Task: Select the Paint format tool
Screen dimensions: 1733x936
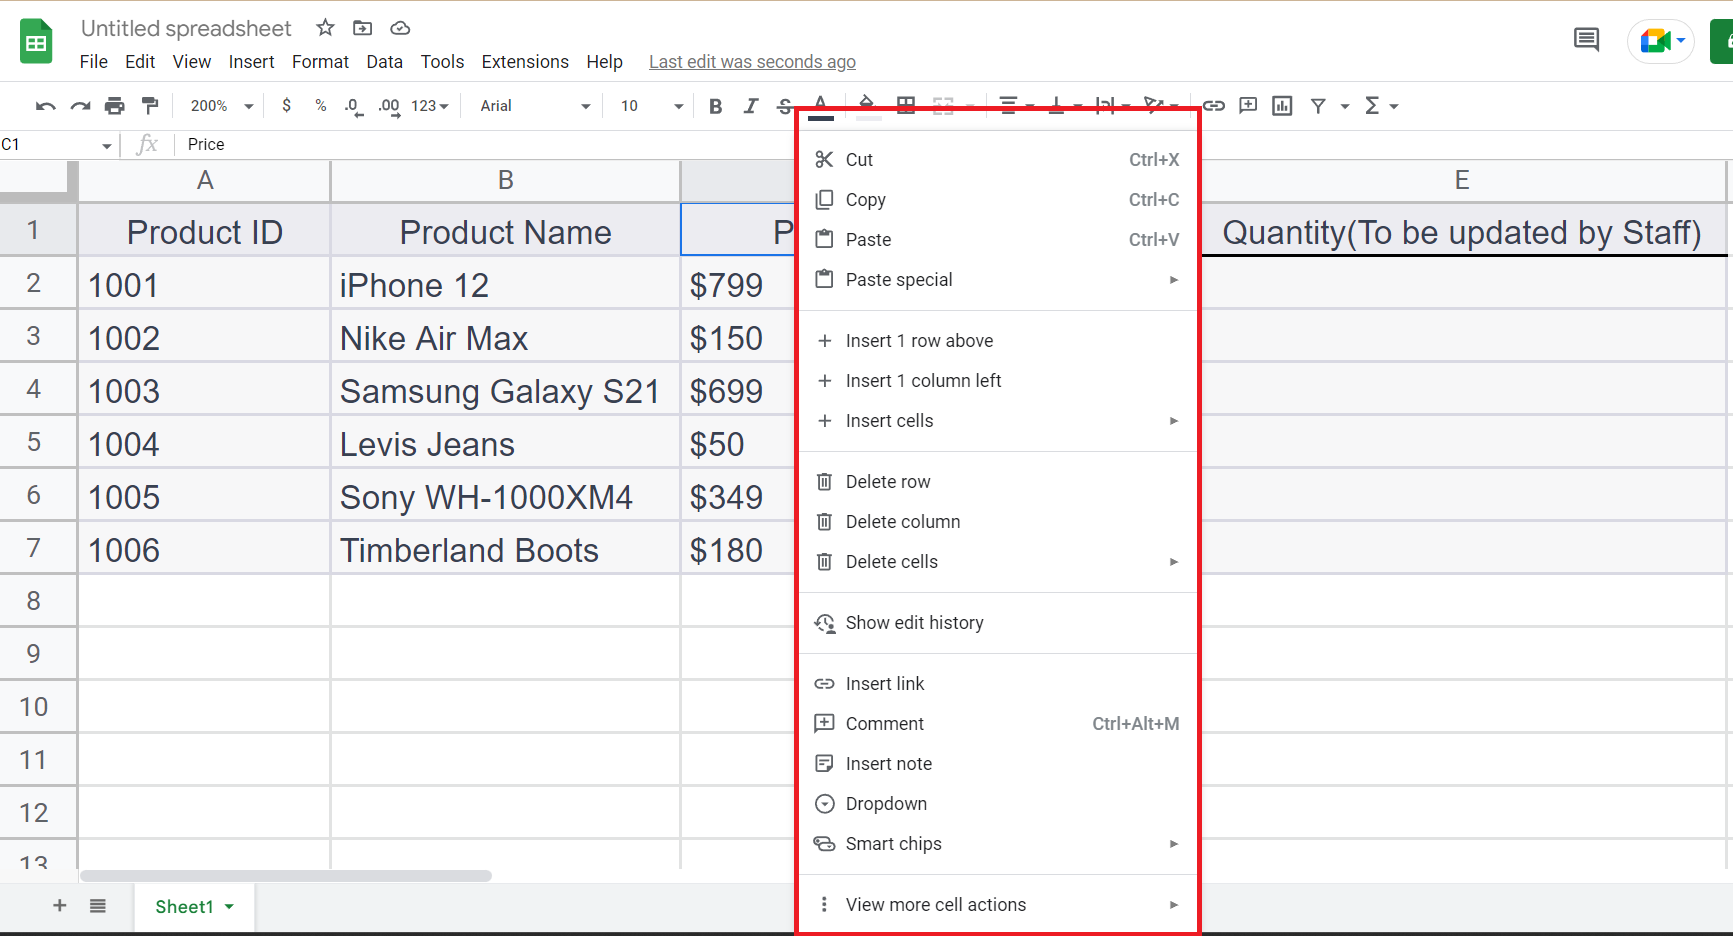Action: coord(150,106)
